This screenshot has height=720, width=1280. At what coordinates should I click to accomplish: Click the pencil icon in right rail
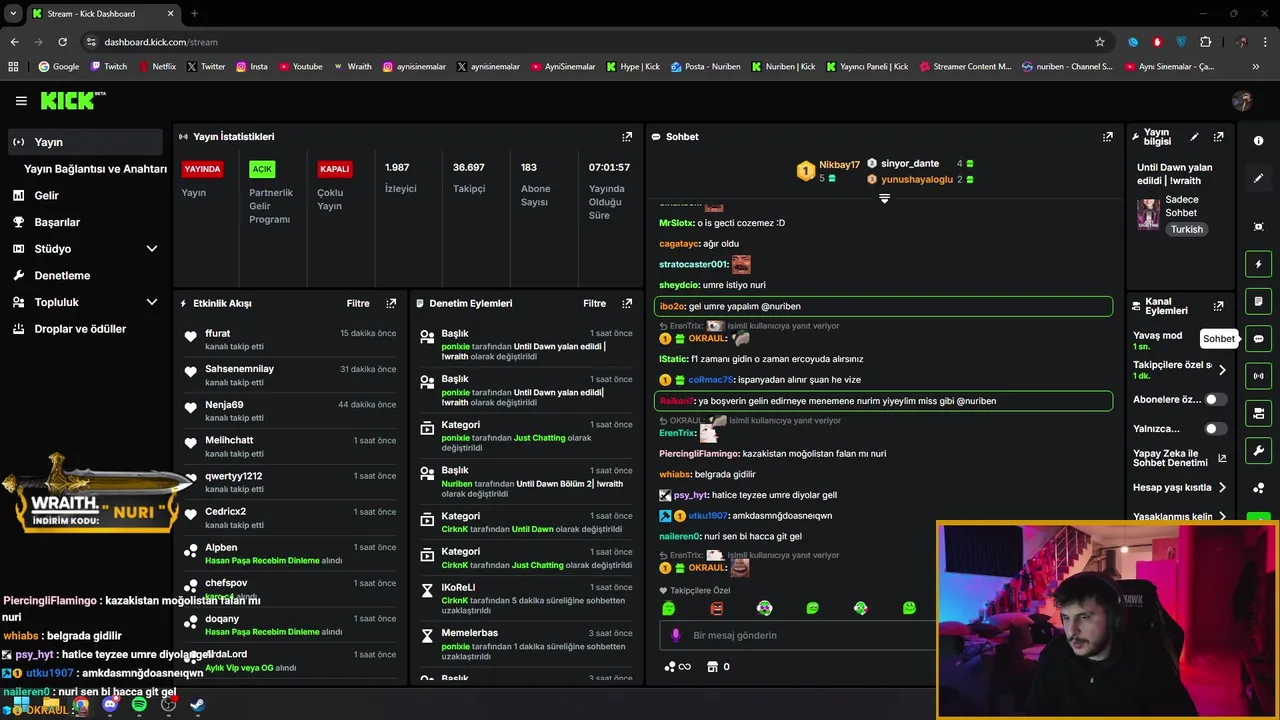1258,178
